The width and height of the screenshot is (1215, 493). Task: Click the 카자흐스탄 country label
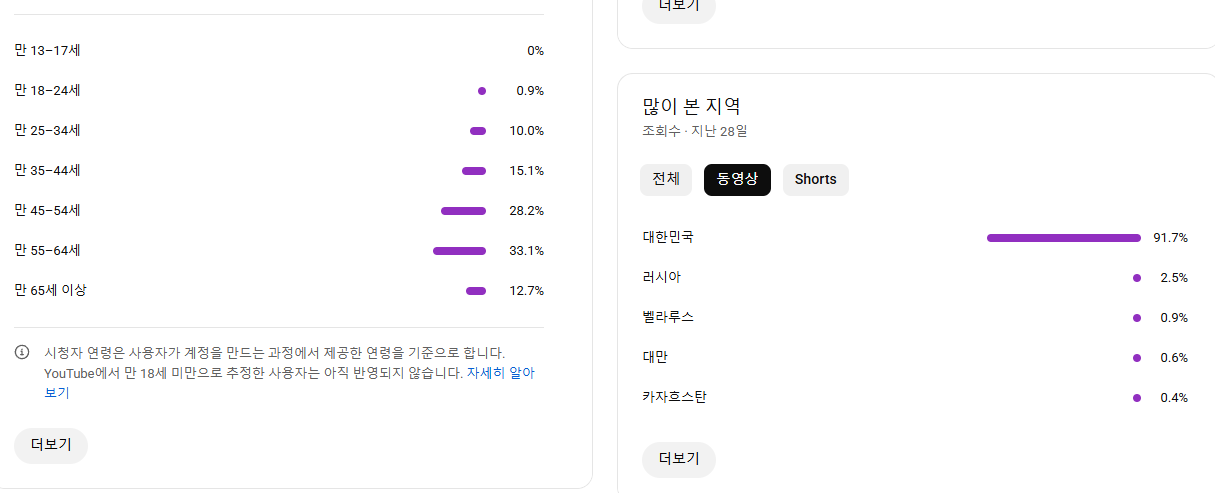pyautogui.click(x=675, y=397)
